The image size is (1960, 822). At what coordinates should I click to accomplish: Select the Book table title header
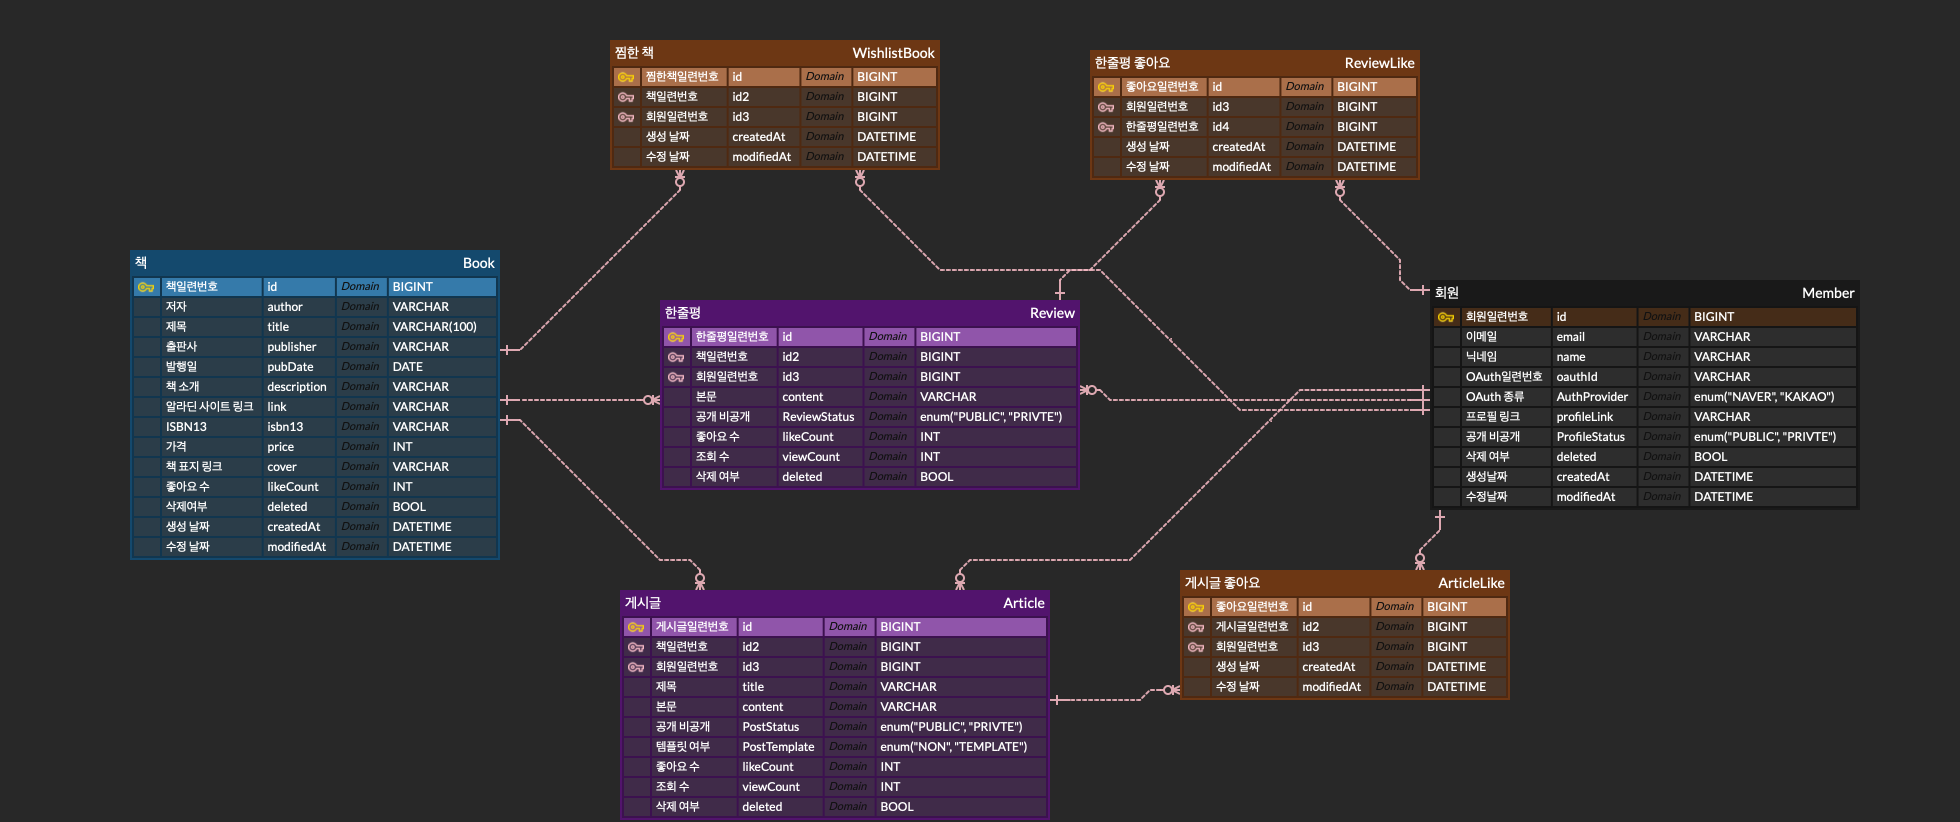(x=315, y=263)
